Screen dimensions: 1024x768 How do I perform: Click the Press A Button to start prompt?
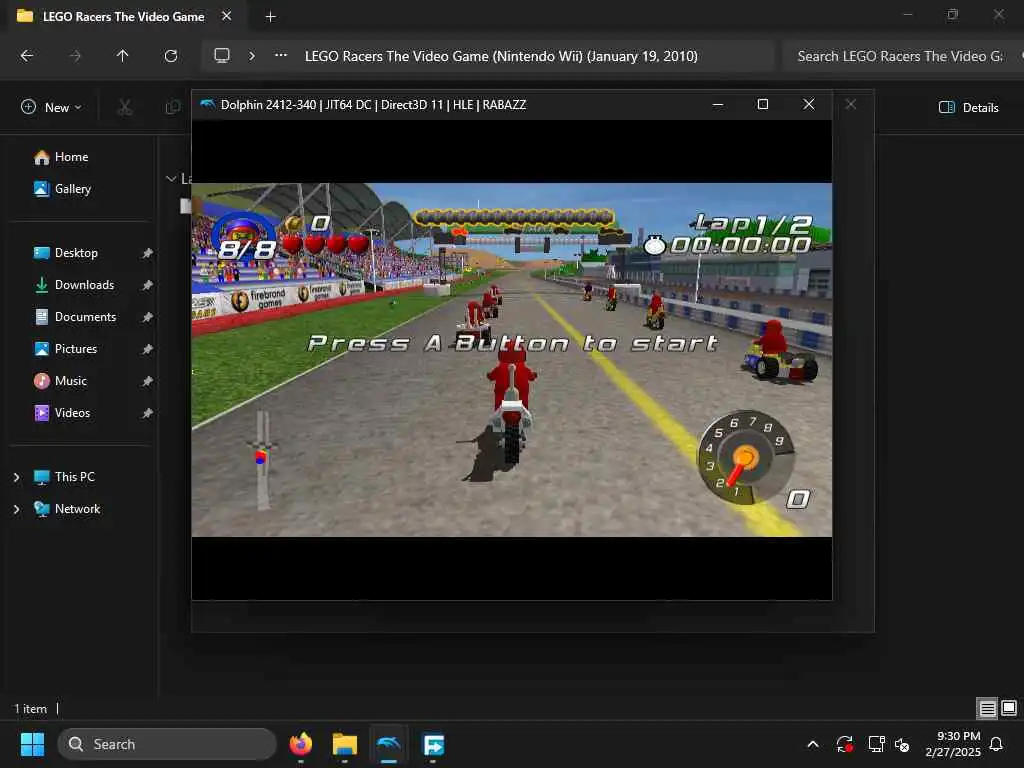(513, 343)
